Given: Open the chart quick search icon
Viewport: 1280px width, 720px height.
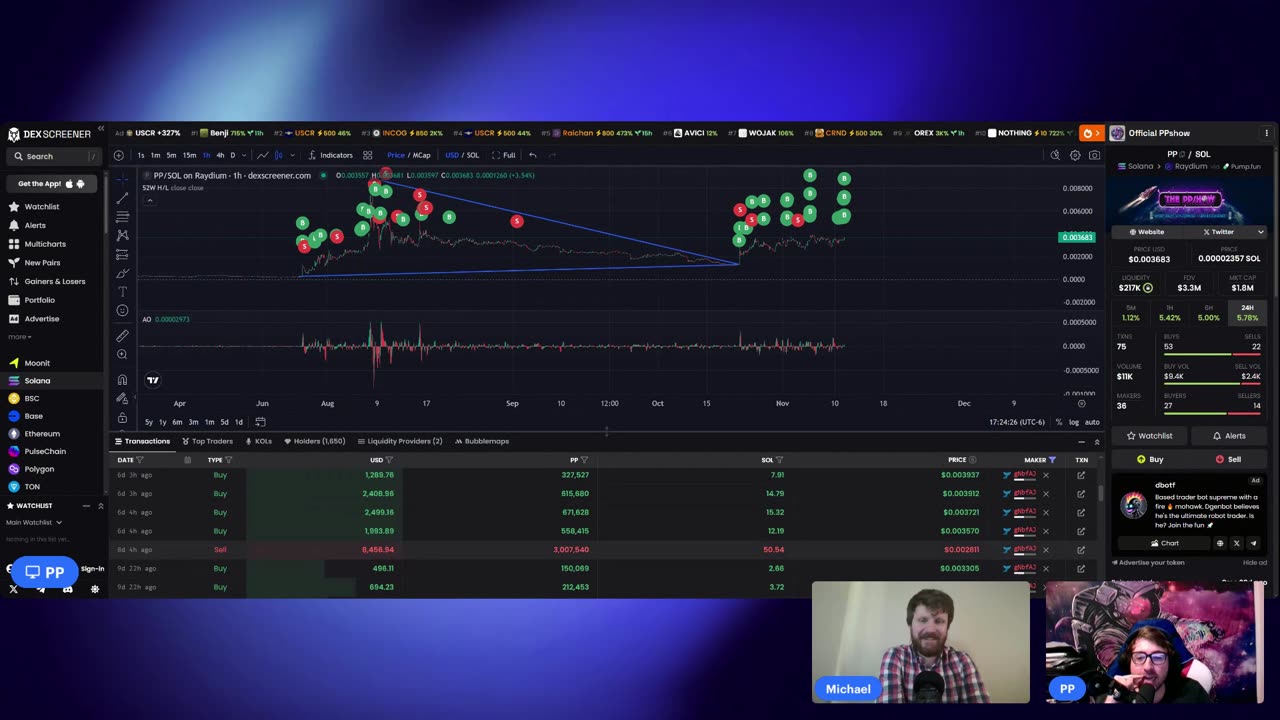Looking at the screenshot, I should point(1055,155).
